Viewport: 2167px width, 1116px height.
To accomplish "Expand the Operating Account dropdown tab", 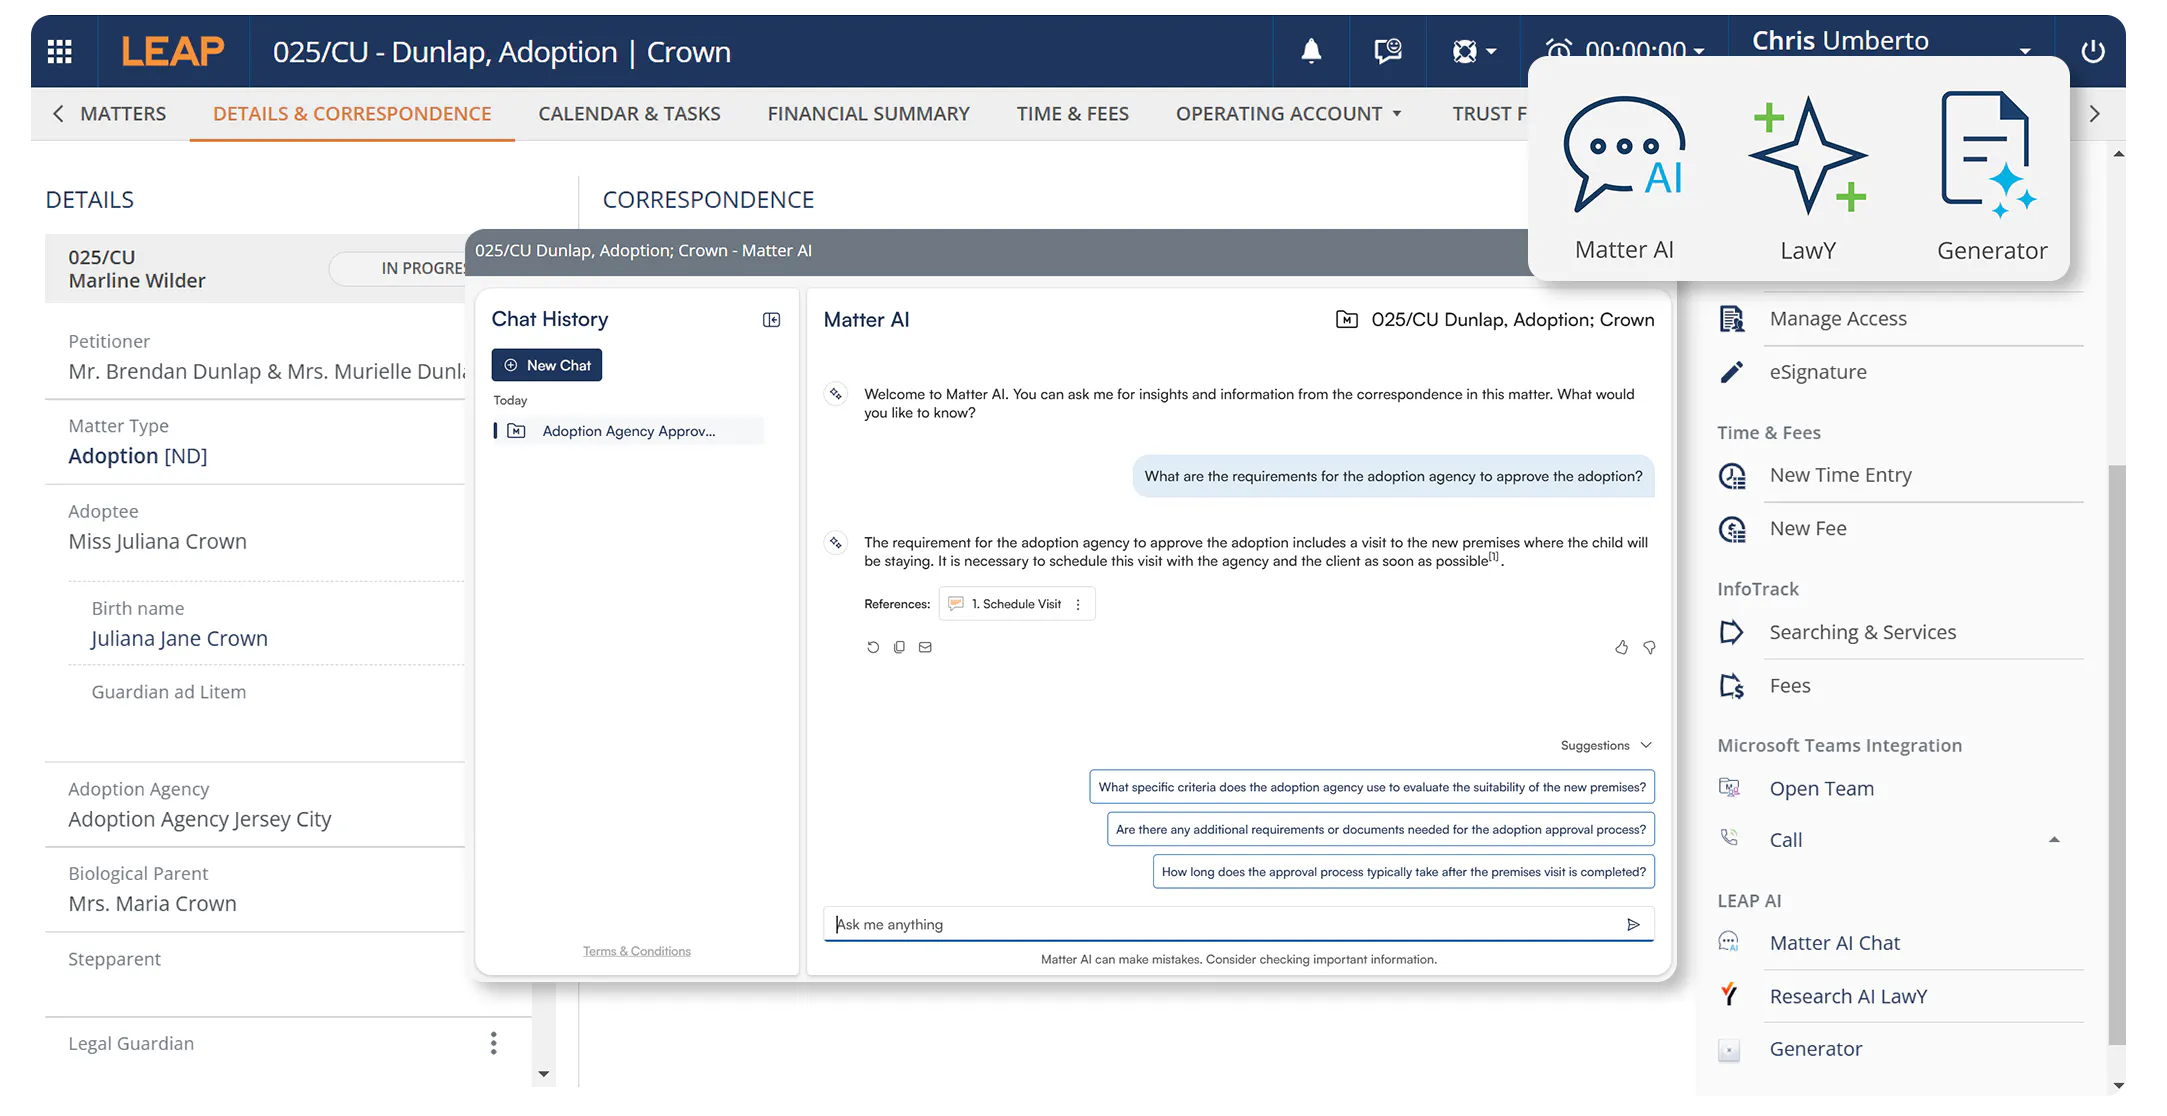I will pos(1288,114).
